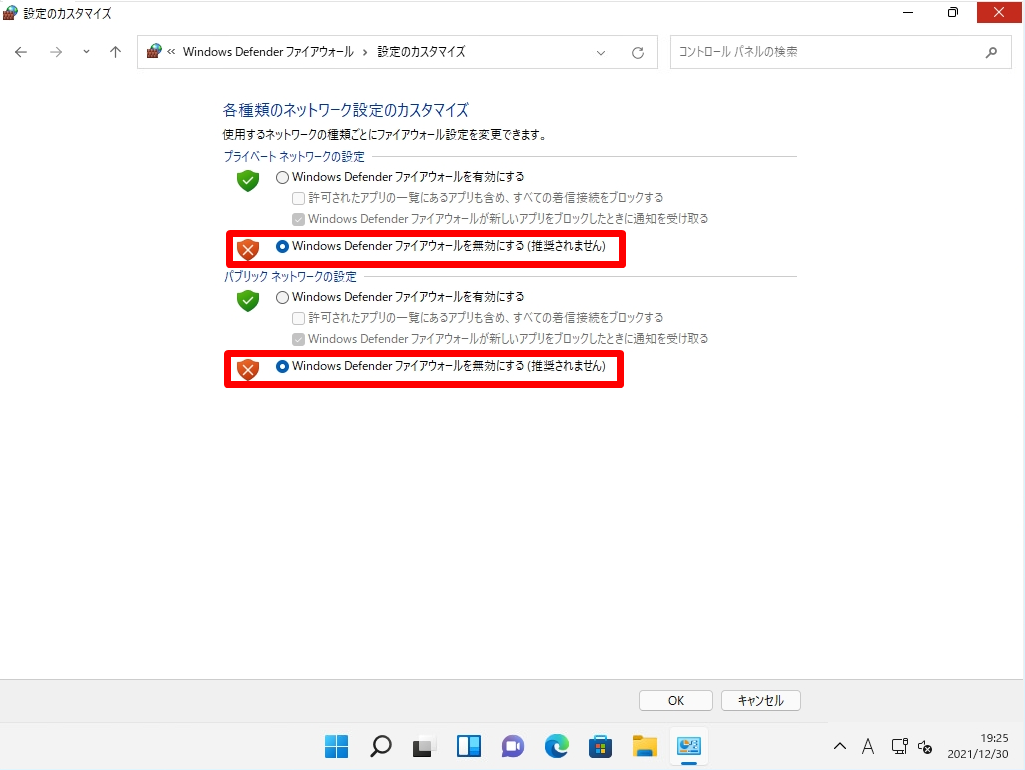Viewport: 1025px width, 770px height.
Task: Click the green shield icon under public network
Action: (x=248, y=301)
